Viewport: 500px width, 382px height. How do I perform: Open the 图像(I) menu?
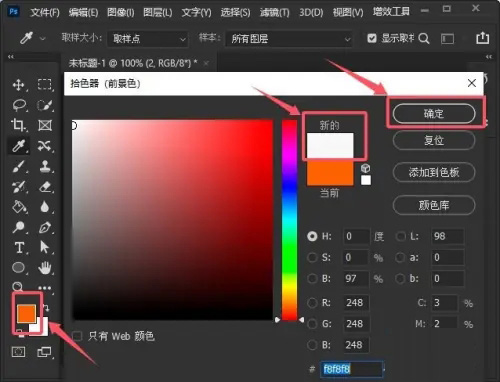point(121,13)
